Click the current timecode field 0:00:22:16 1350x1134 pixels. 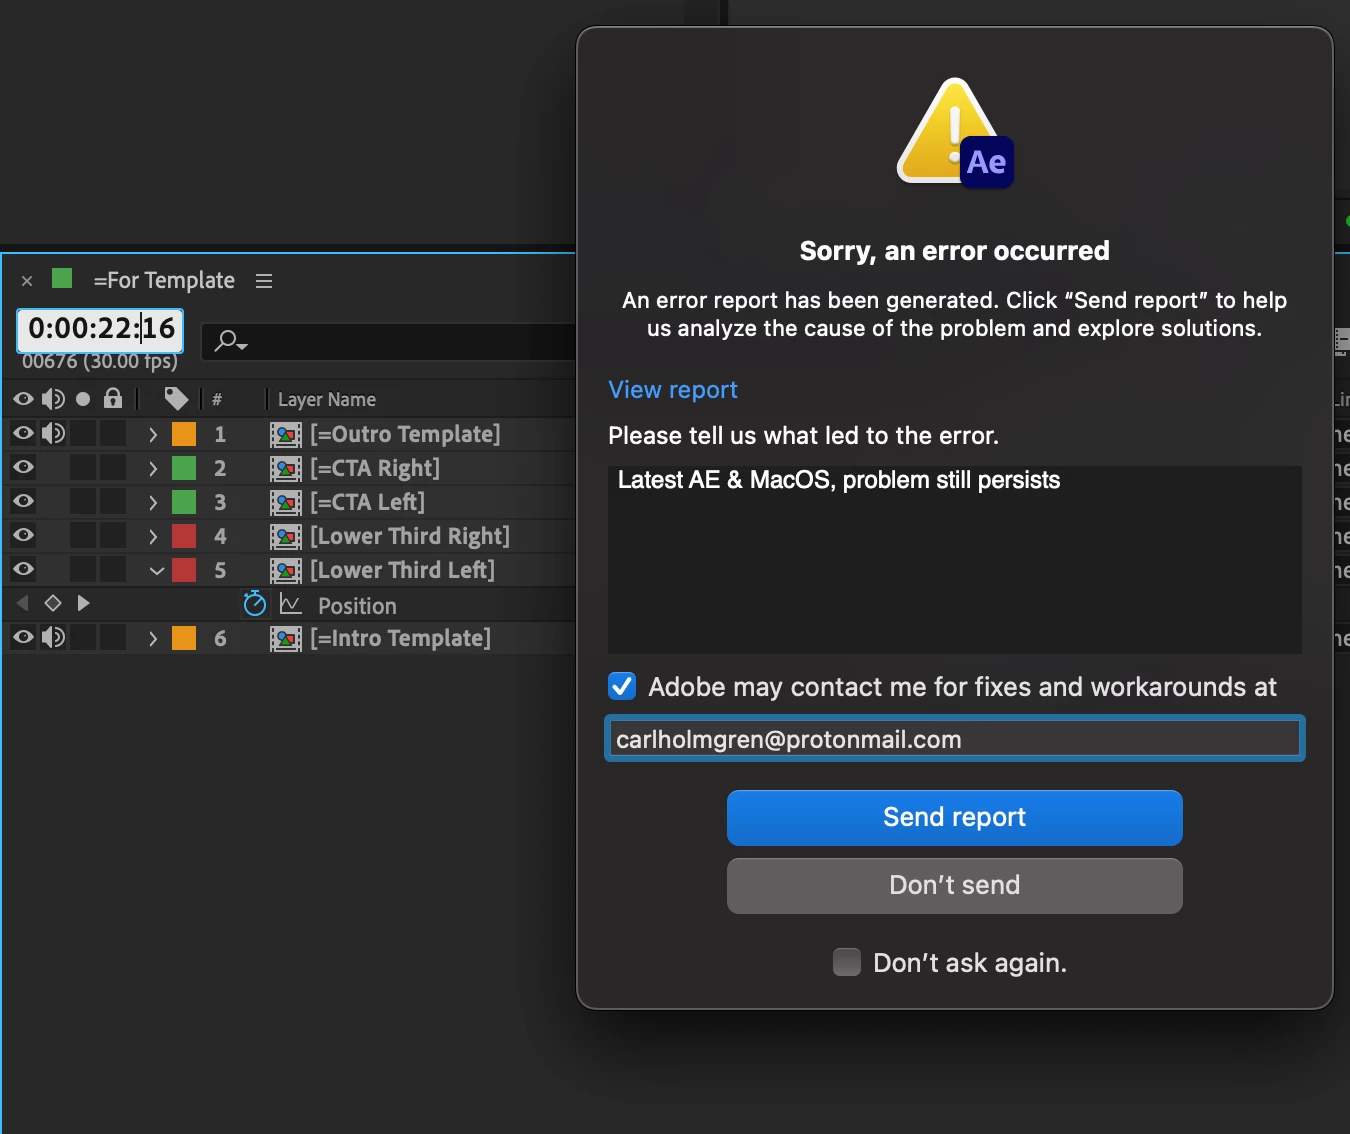coord(100,329)
